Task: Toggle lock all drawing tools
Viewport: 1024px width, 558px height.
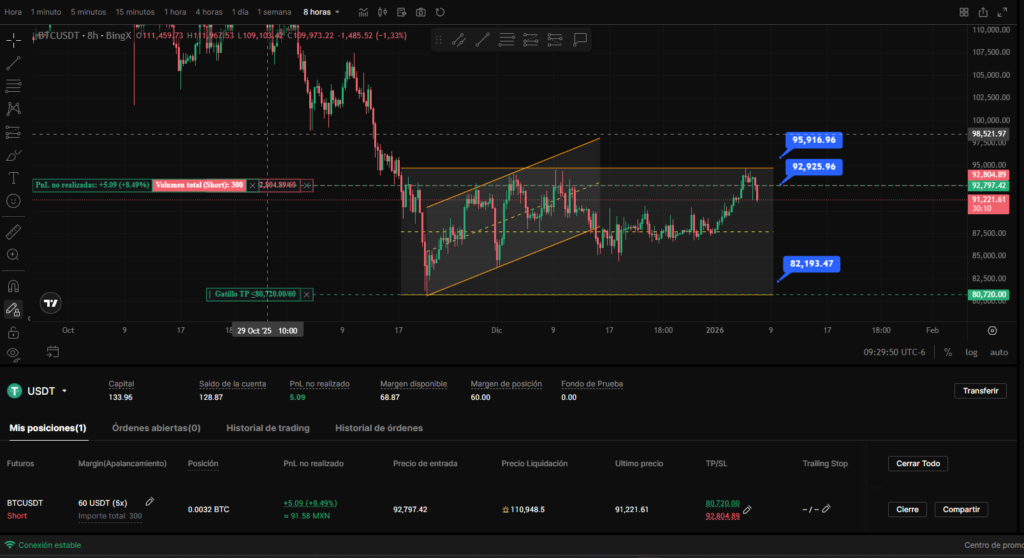Action: (x=13, y=331)
